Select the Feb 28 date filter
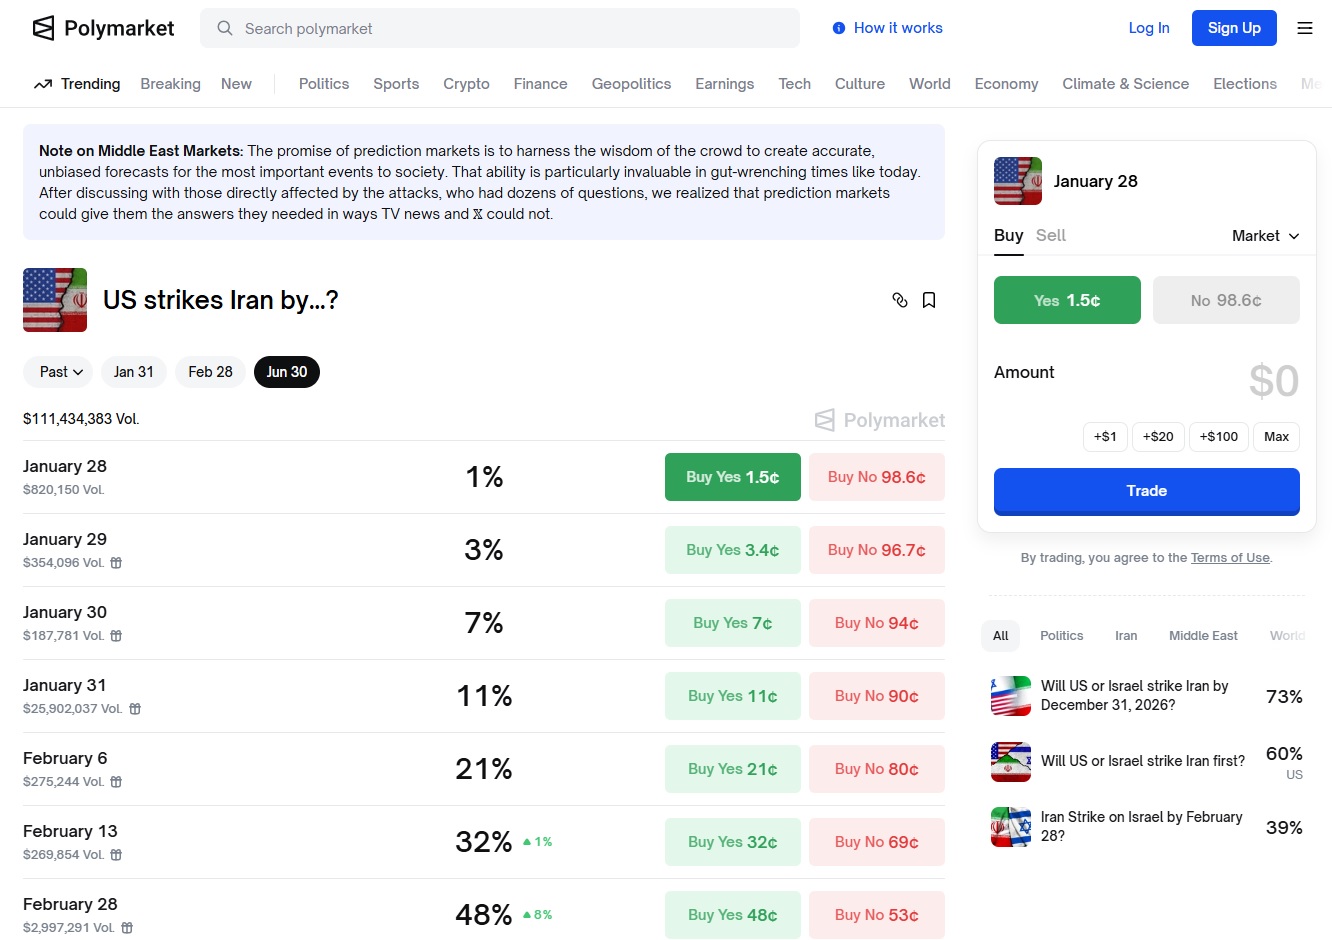1332x940 pixels. pyautogui.click(x=210, y=372)
